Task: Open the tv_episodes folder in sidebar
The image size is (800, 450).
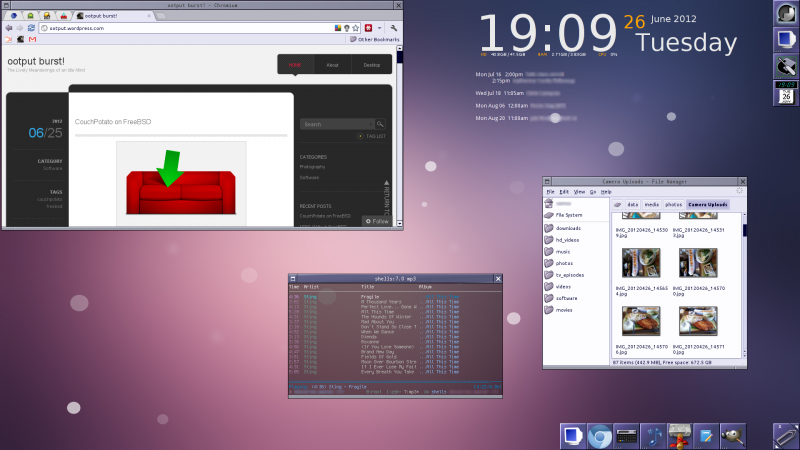Action: (565, 275)
